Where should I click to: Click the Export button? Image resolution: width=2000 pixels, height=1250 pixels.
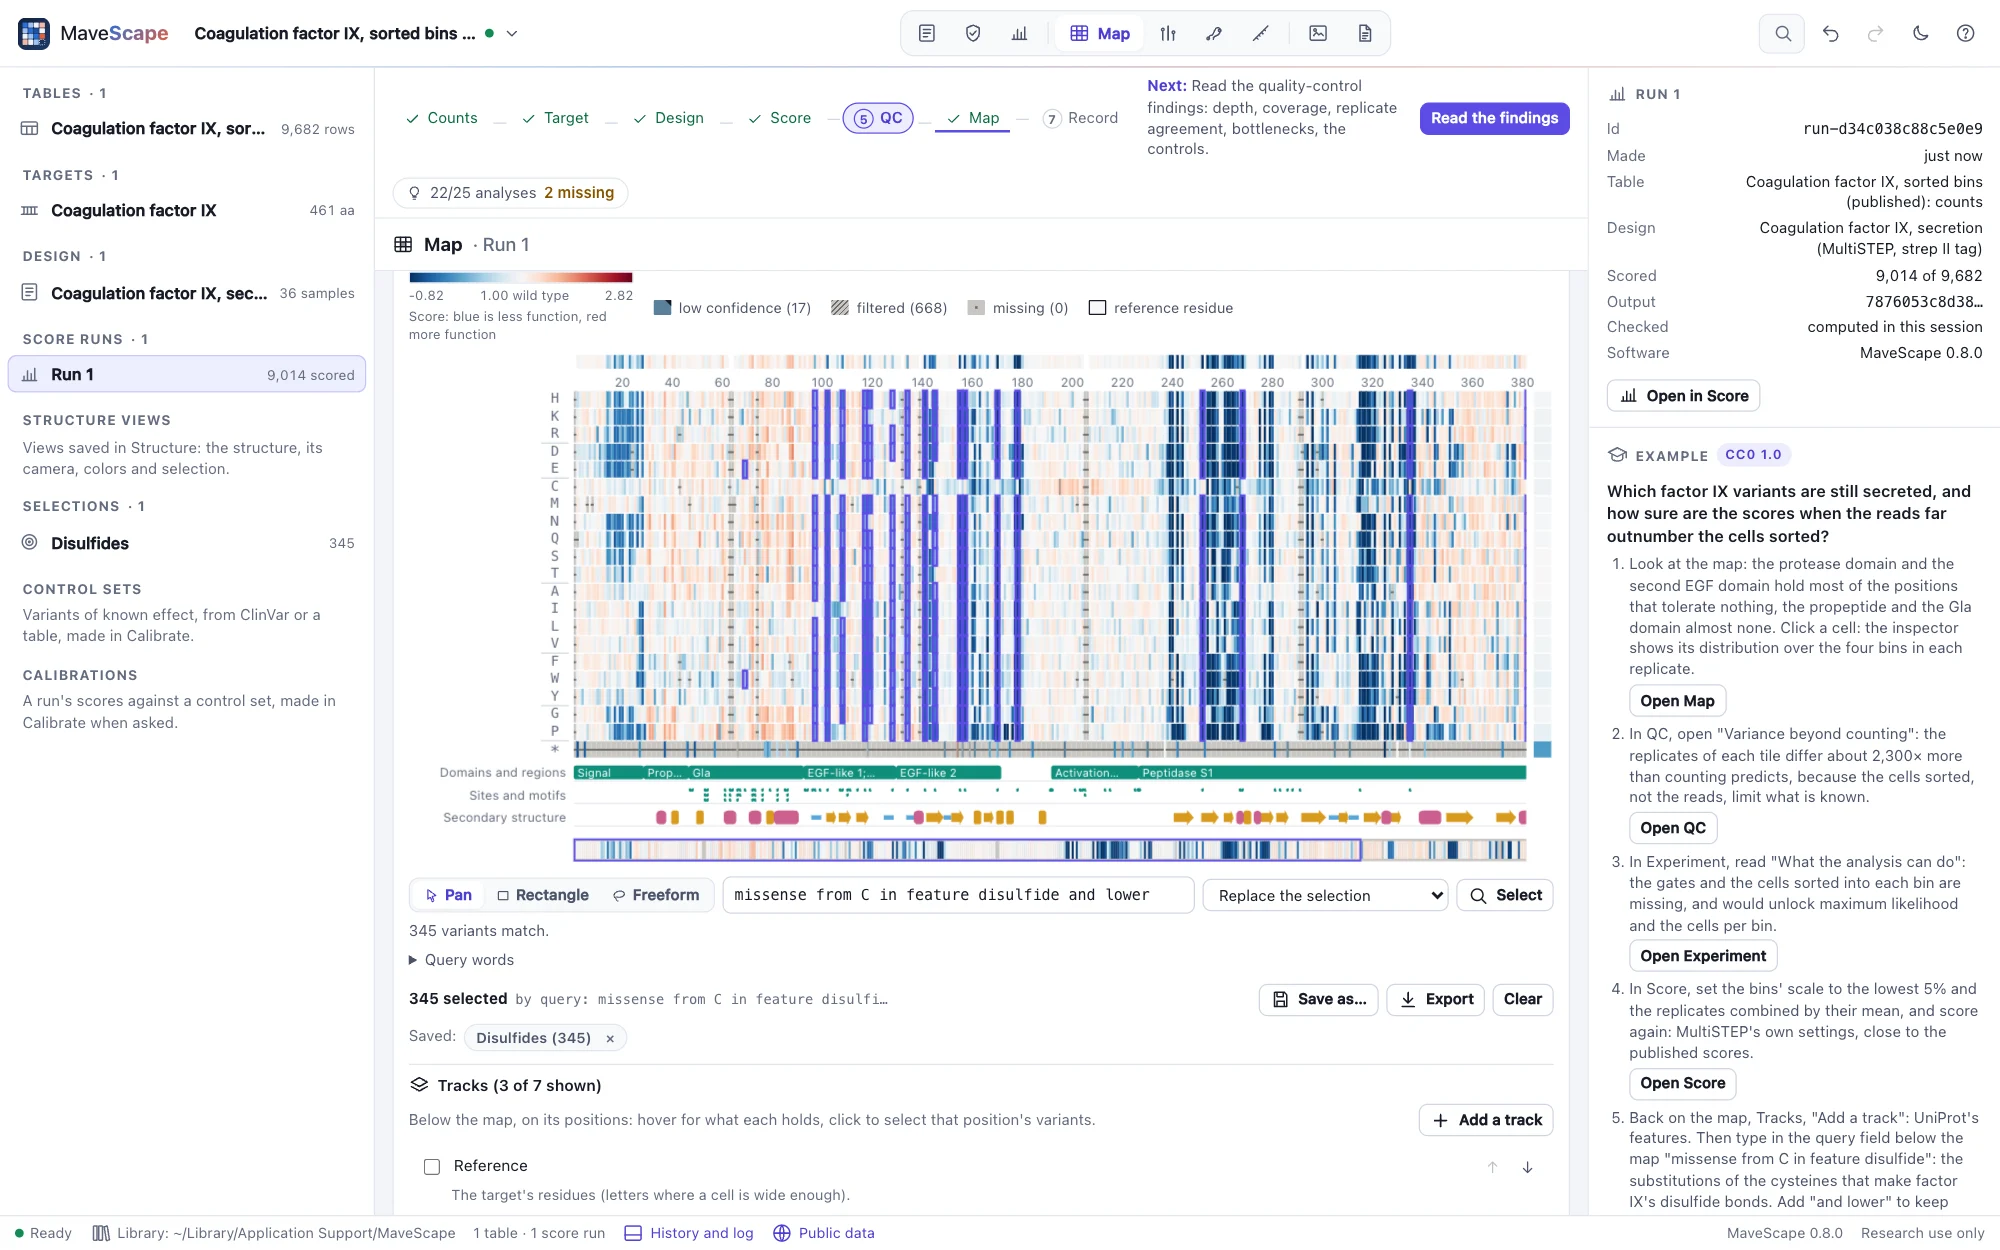coord(1435,999)
